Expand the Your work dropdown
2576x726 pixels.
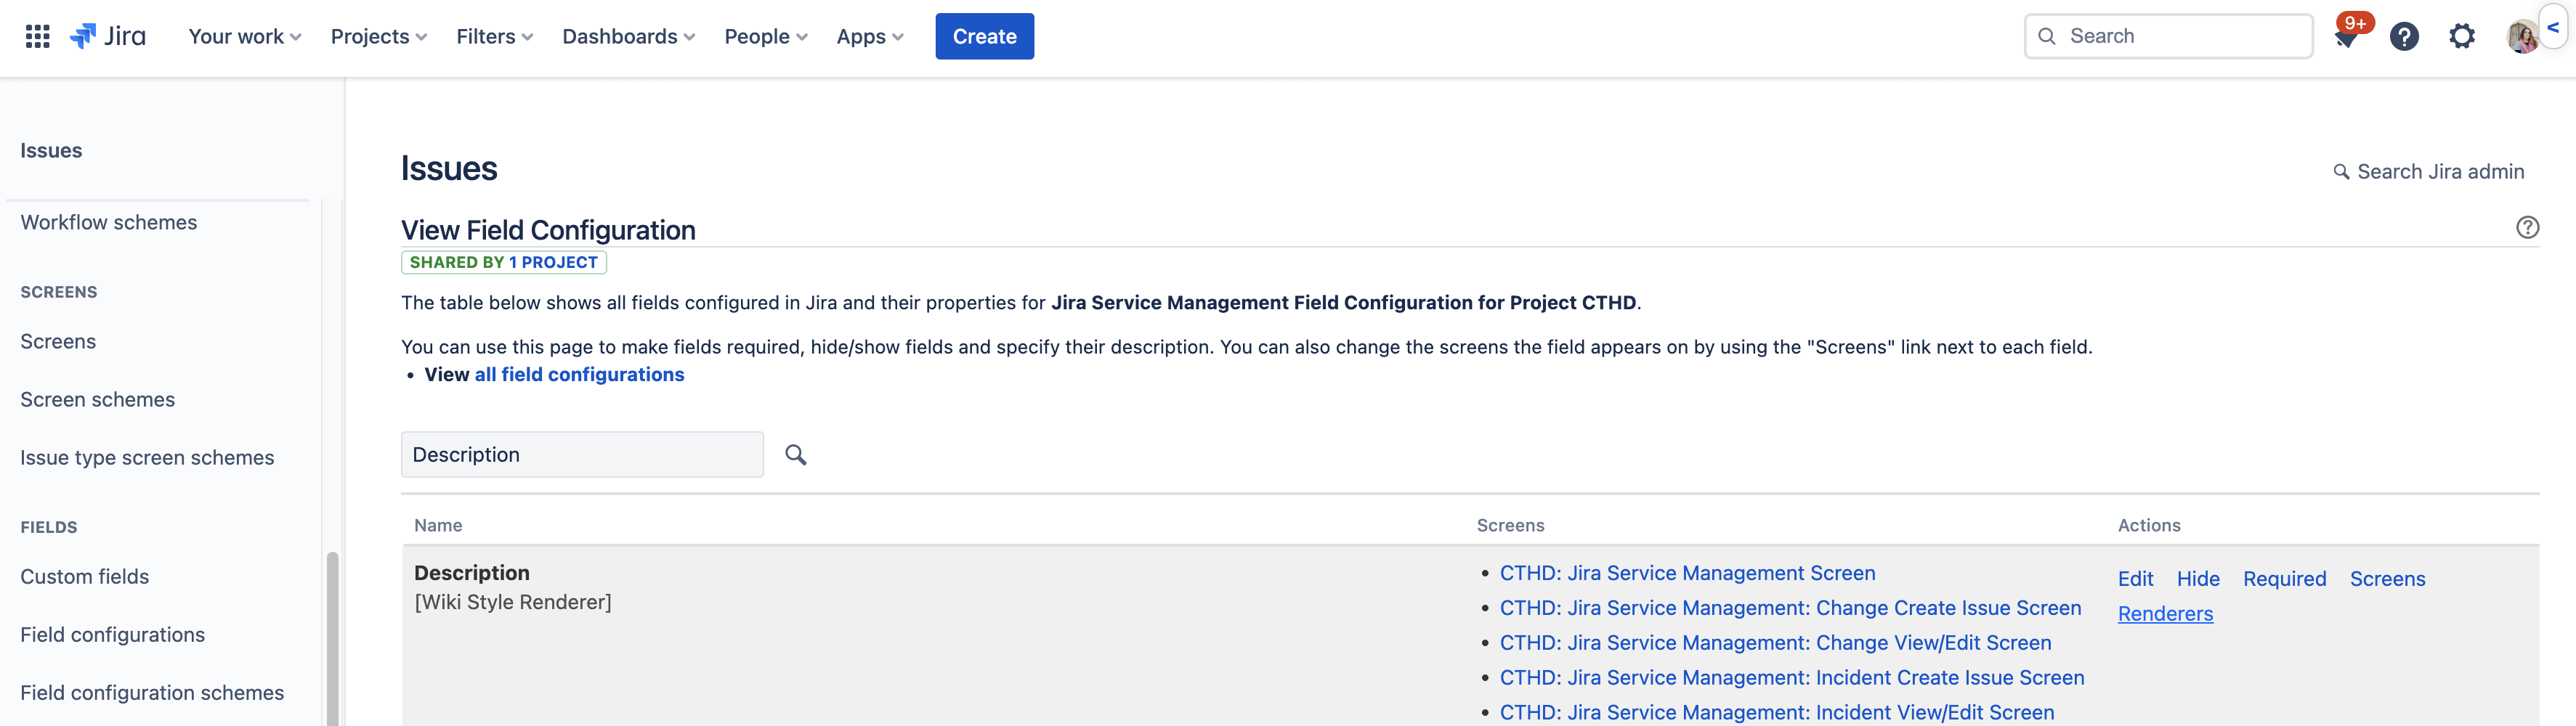point(244,37)
